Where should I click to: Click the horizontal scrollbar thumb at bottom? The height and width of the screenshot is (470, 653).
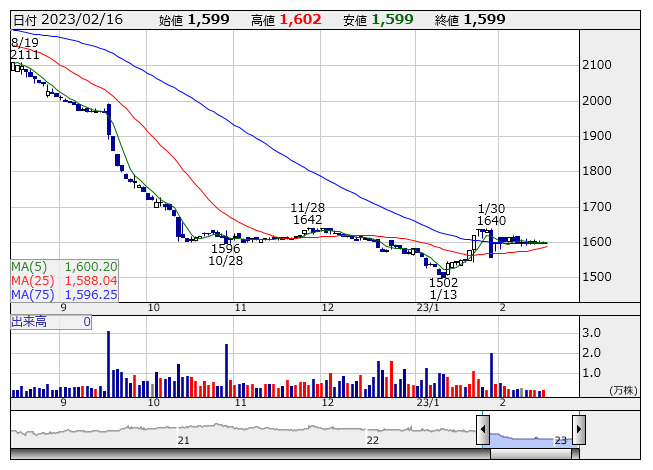tap(530, 454)
